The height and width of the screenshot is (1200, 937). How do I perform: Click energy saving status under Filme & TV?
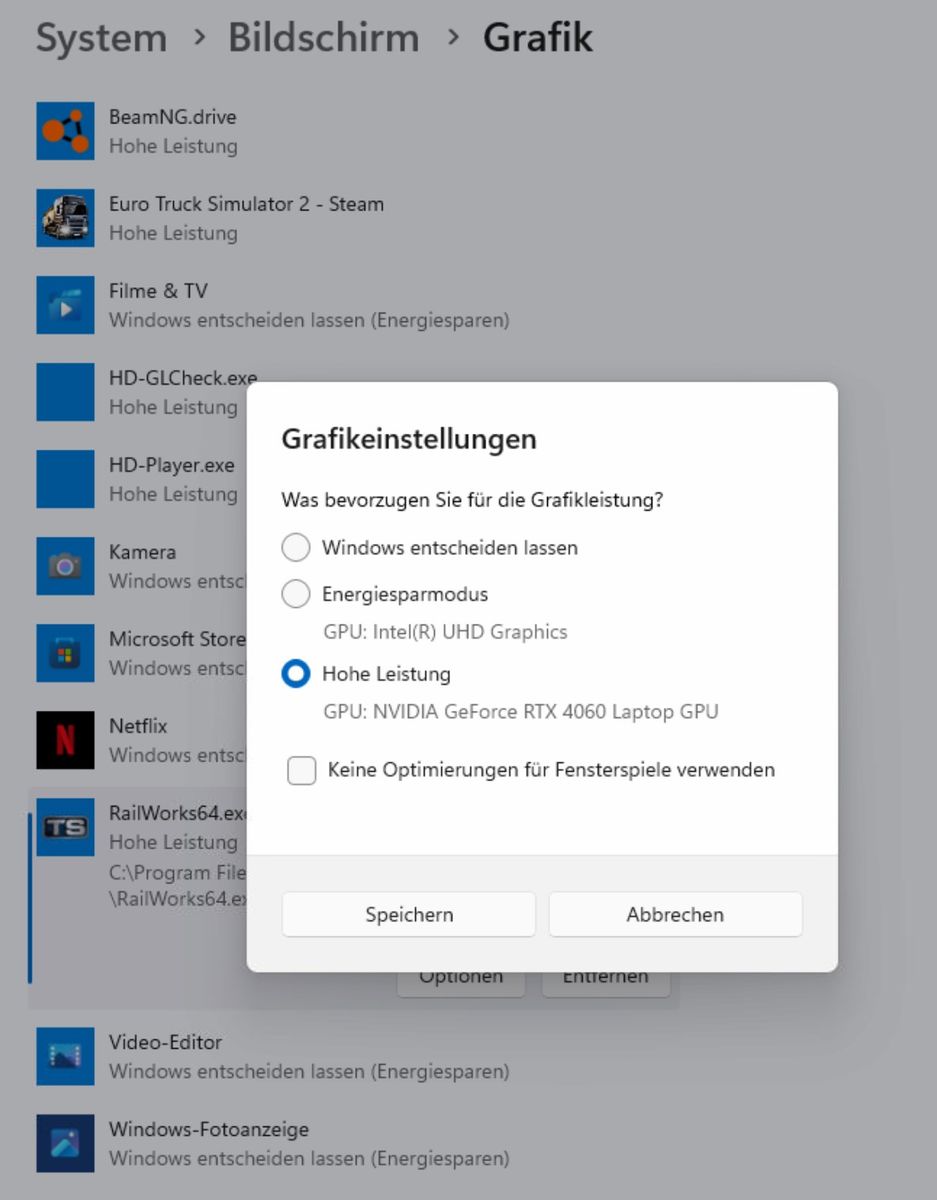(309, 321)
